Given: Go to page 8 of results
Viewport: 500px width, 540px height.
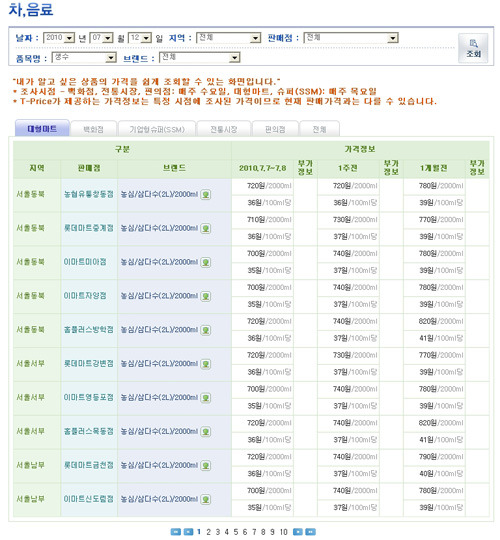Looking at the screenshot, I should pos(263,532).
